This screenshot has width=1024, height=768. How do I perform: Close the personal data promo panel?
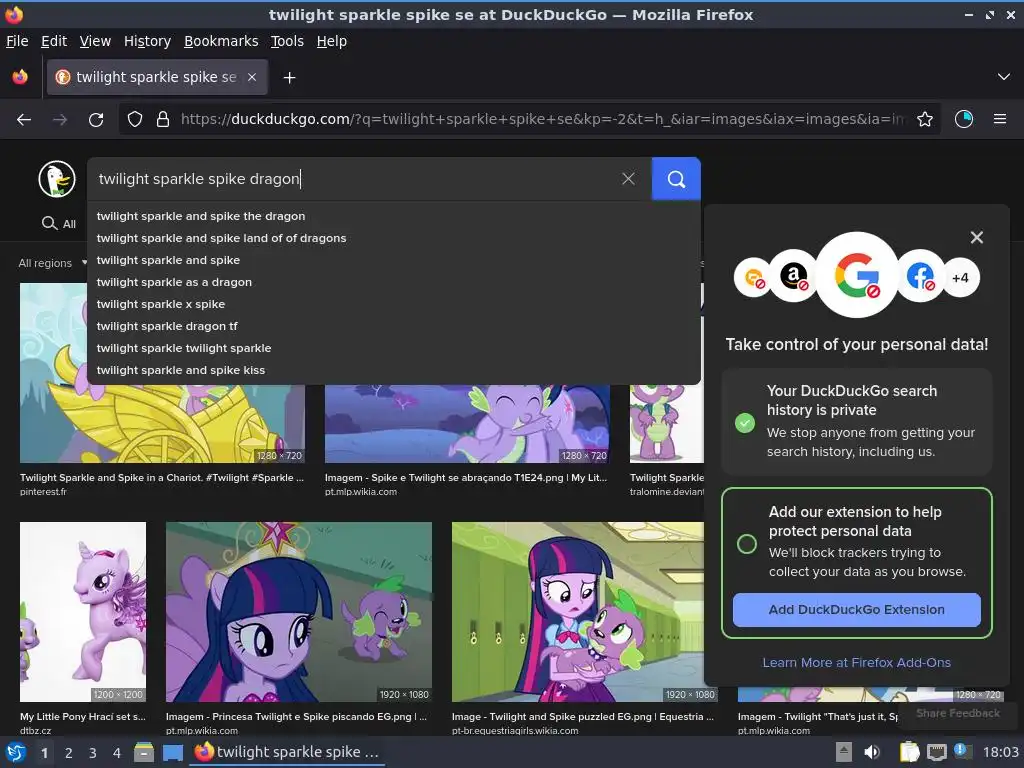[x=977, y=237]
